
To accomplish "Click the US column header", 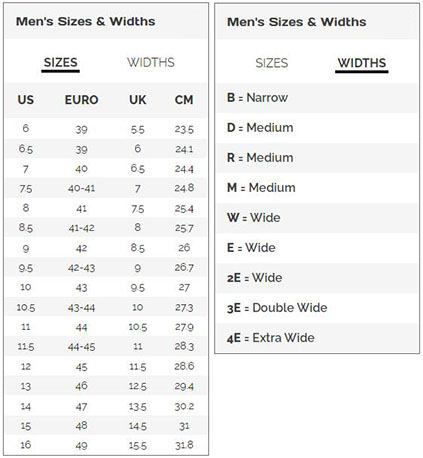I will click(x=26, y=100).
